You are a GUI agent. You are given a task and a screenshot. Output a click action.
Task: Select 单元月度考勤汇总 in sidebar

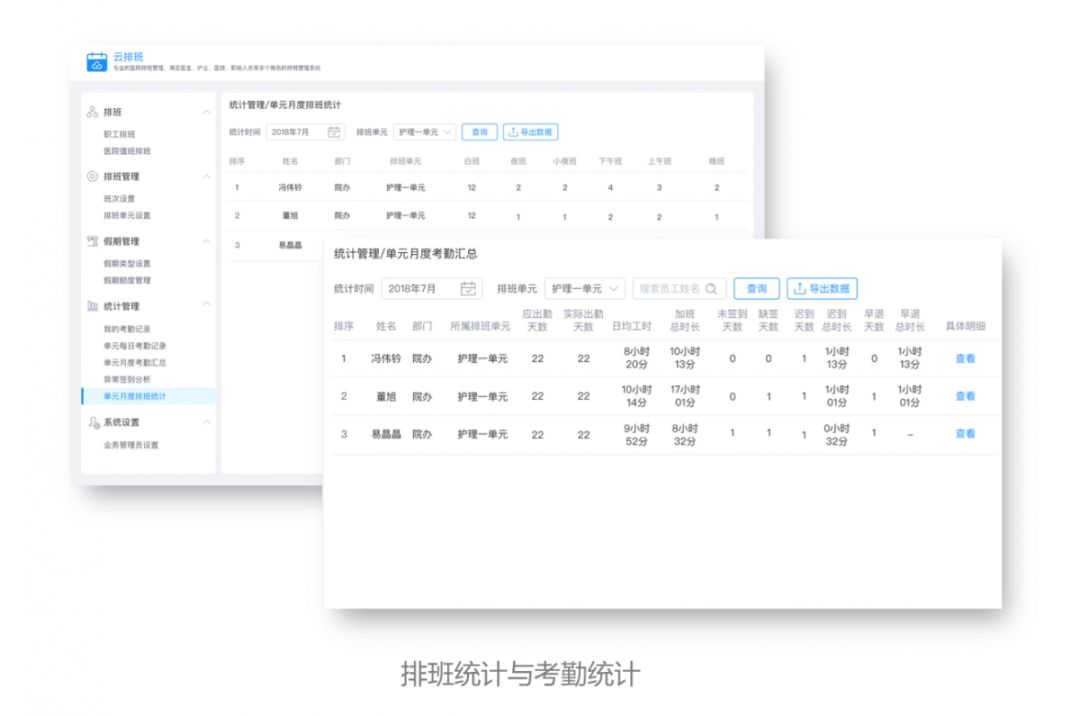point(135,362)
